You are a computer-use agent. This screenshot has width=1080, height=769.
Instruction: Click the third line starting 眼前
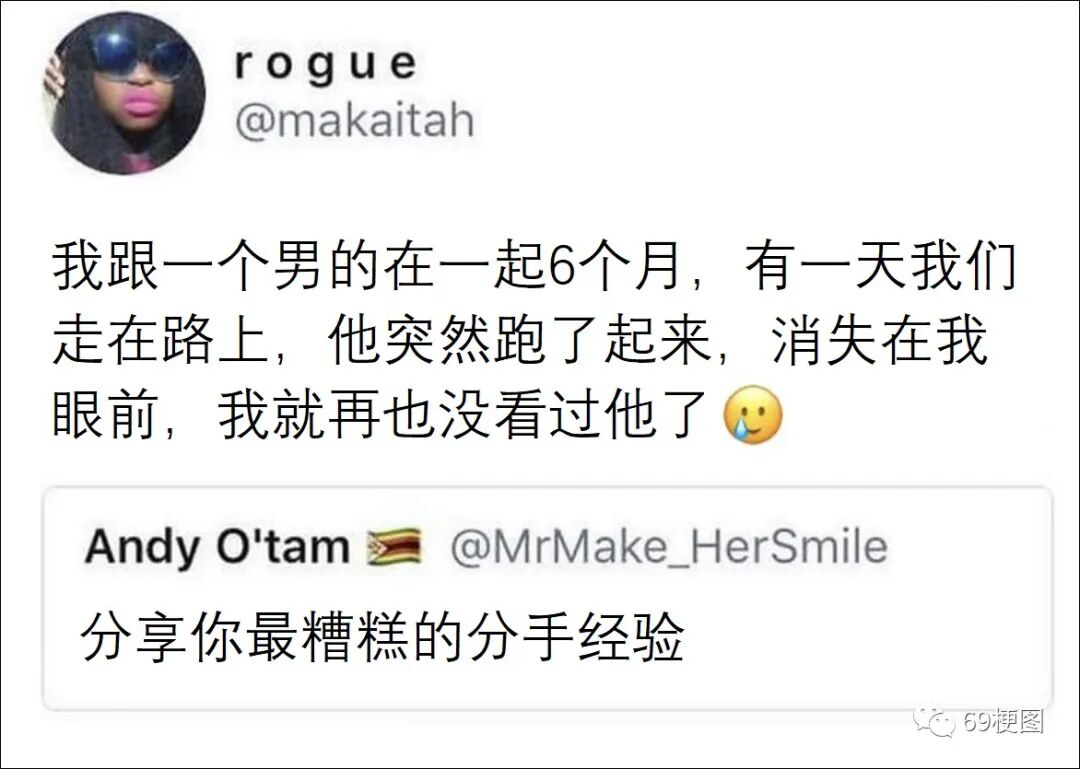[x=417, y=415]
